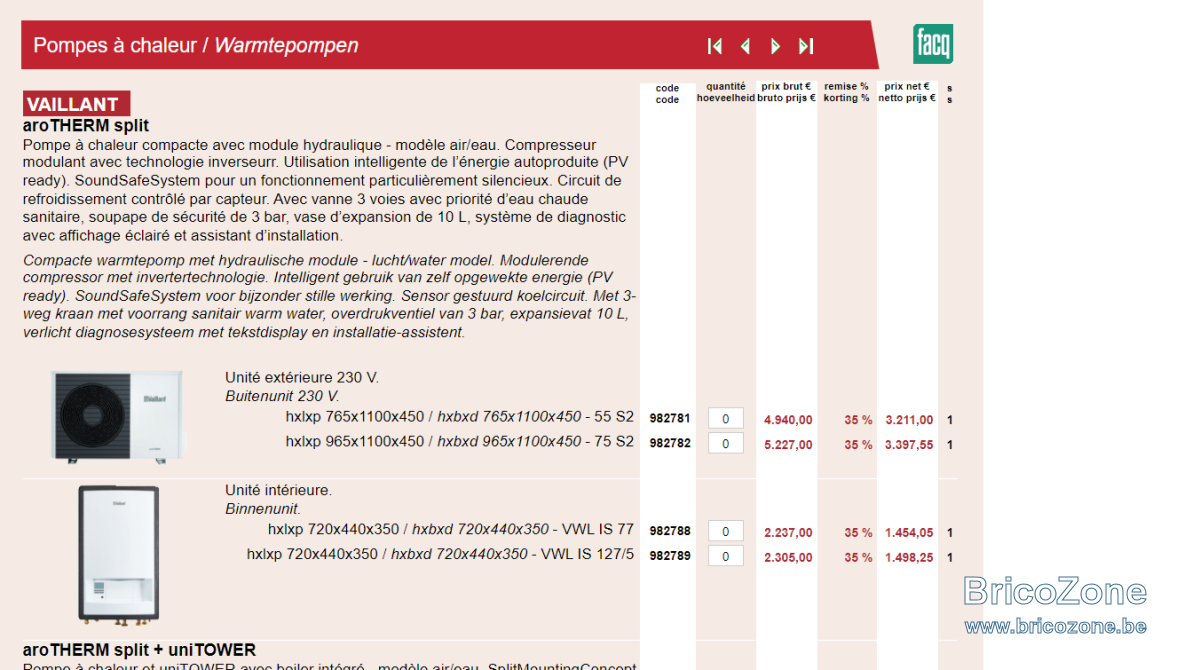Click the 'quantité hoeveelheid' column header

coord(726,92)
